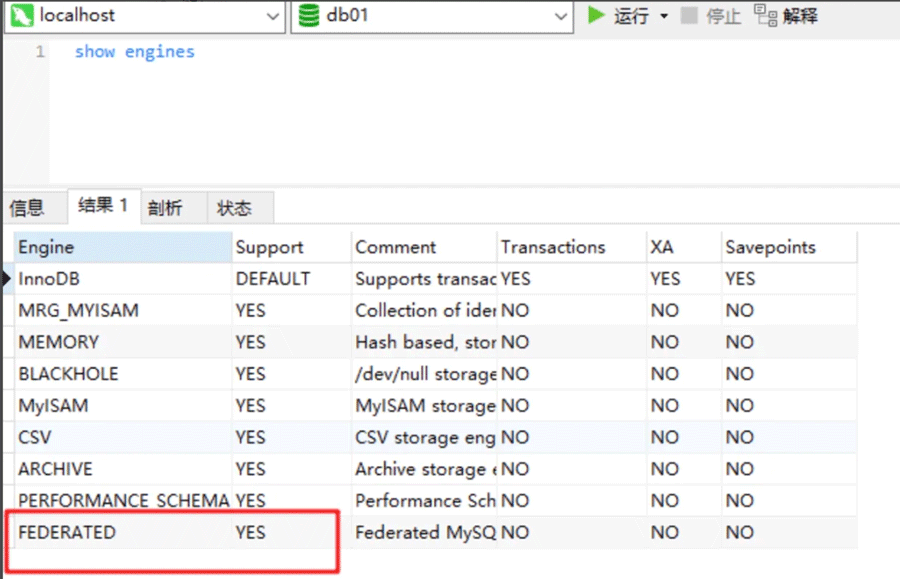
Task: Click the '/dev/null storage' comment cell
Action: pyautogui.click(x=424, y=374)
